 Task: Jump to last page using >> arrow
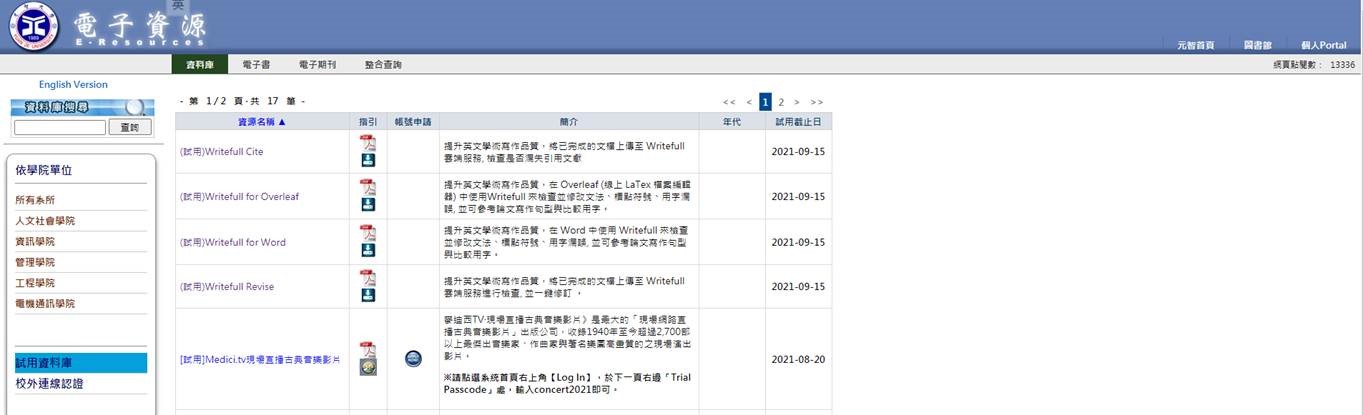point(816,102)
